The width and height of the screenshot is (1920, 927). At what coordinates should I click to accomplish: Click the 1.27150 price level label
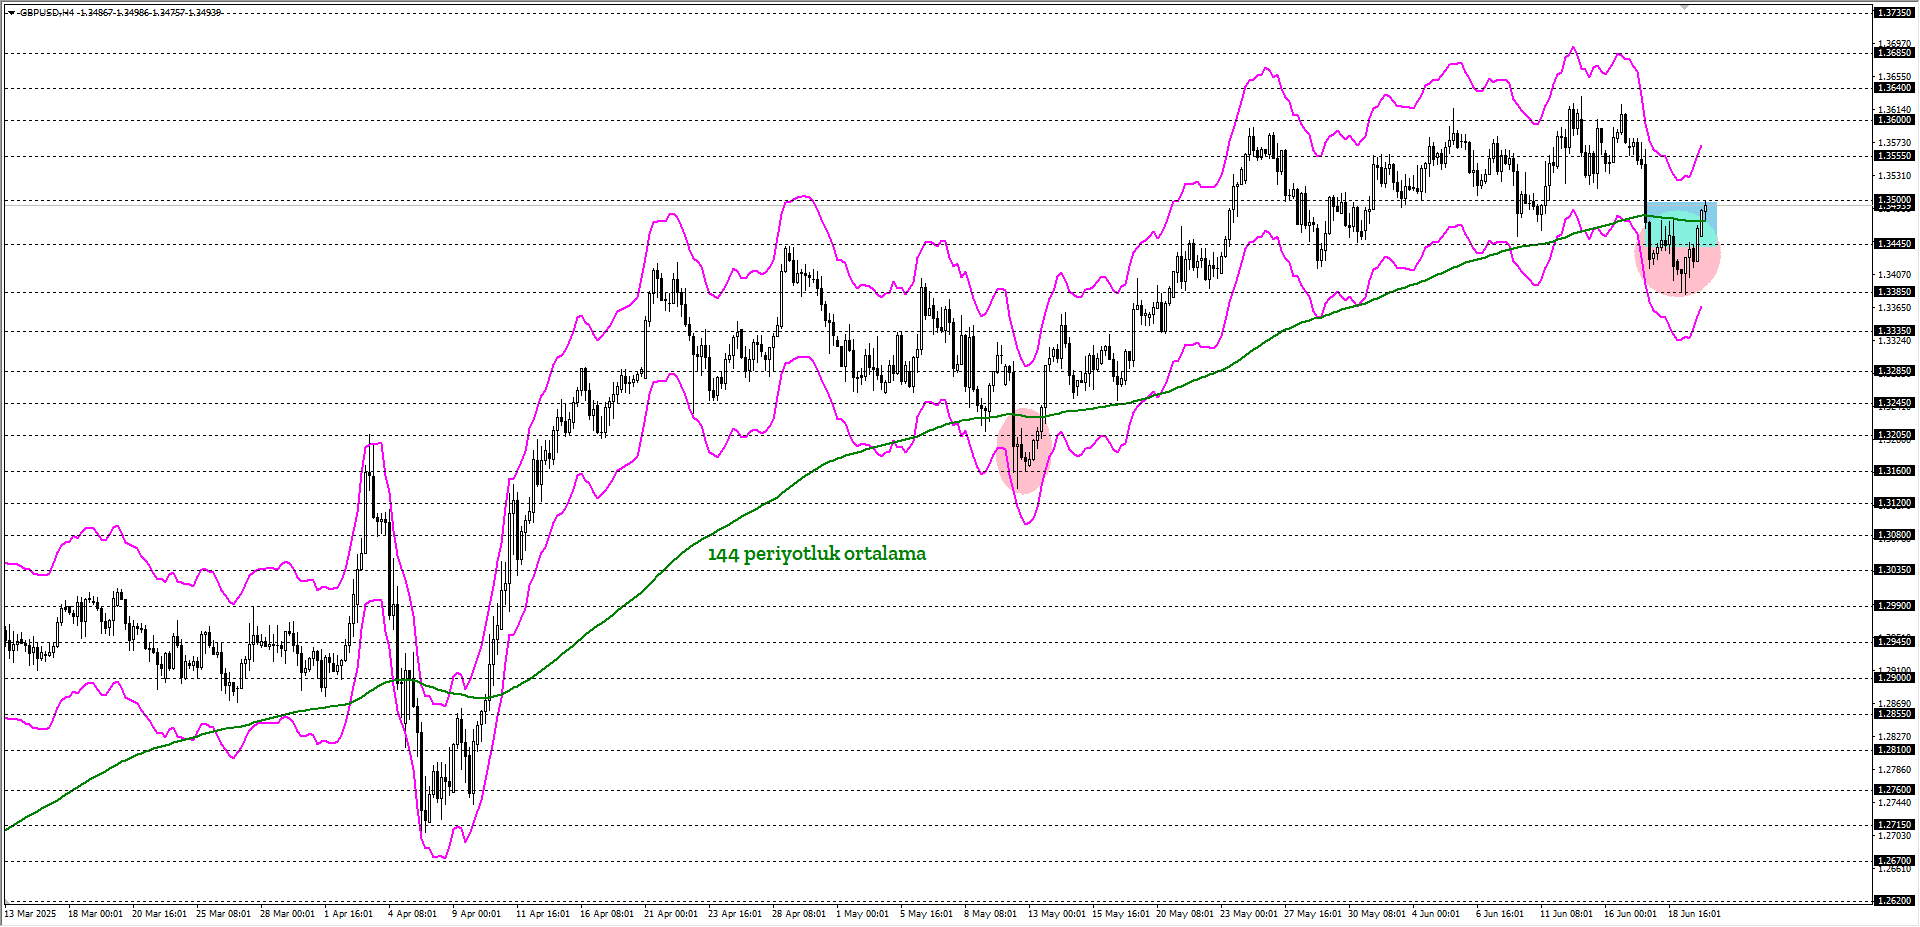[x=1894, y=825]
